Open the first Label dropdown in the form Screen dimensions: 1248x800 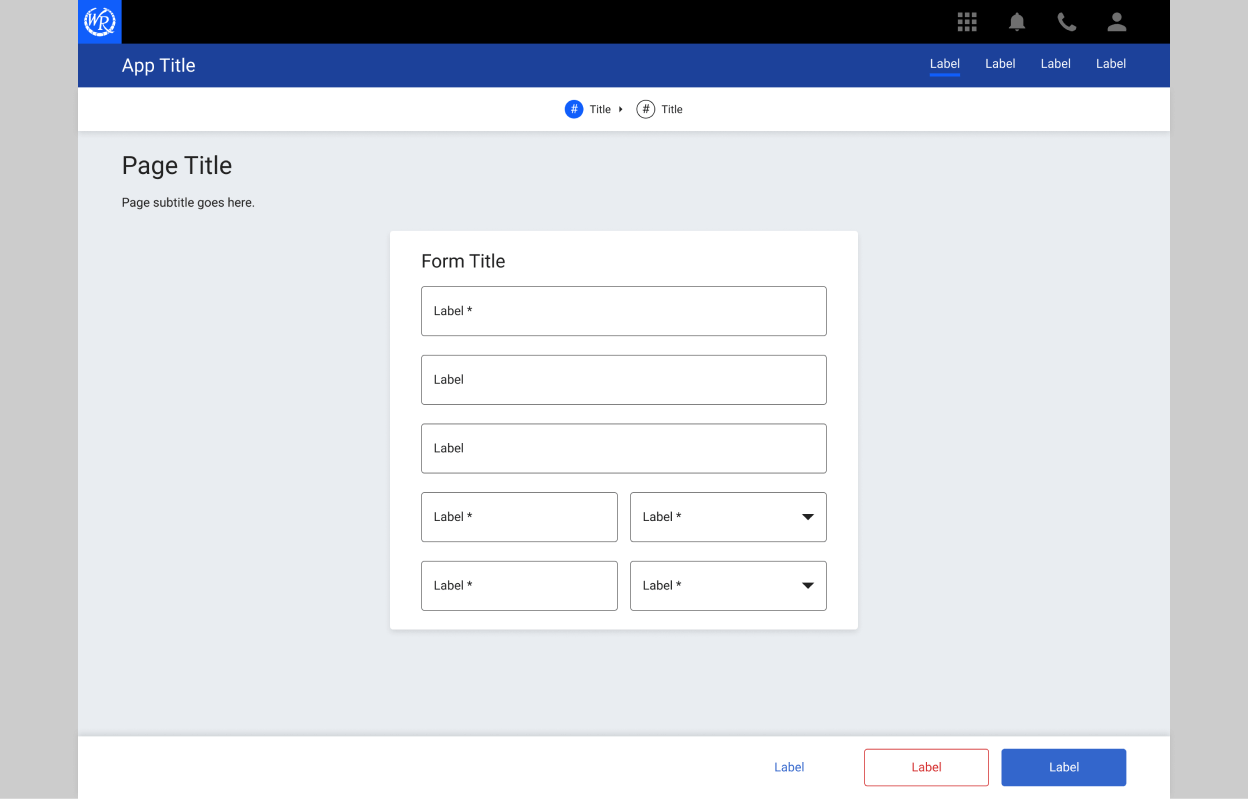pos(728,517)
